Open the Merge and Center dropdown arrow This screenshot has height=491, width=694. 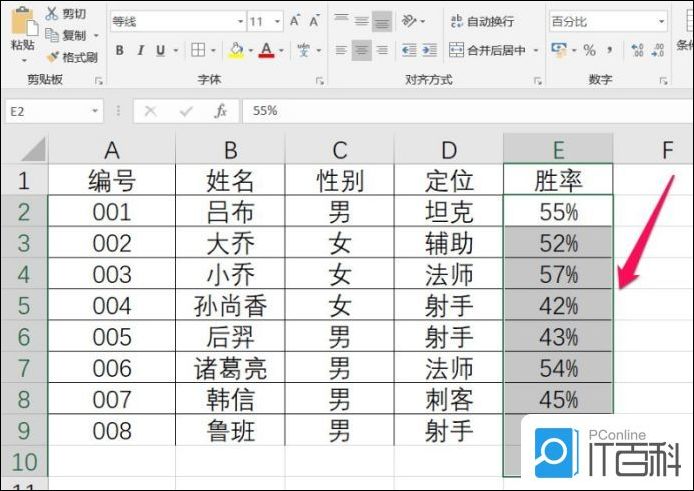coord(536,50)
